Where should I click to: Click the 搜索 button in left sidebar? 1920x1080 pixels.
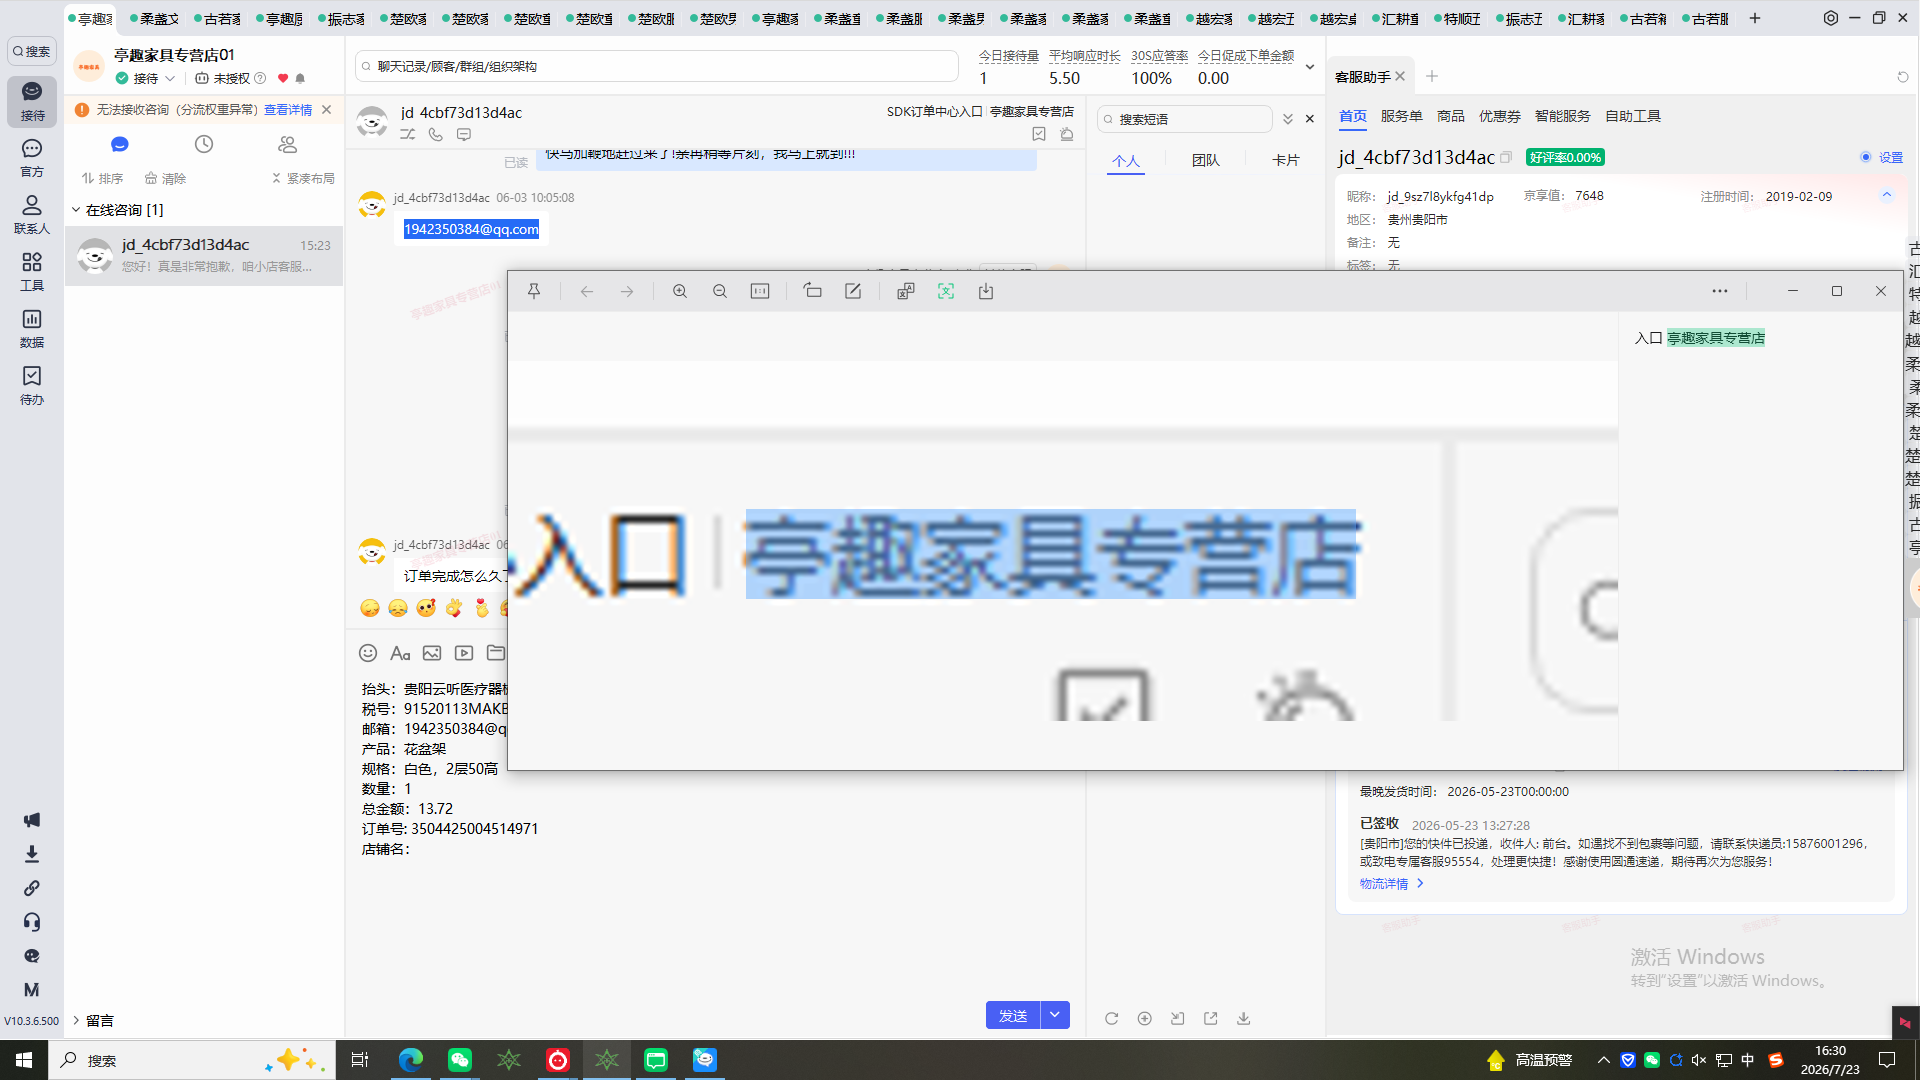pyautogui.click(x=32, y=51)
